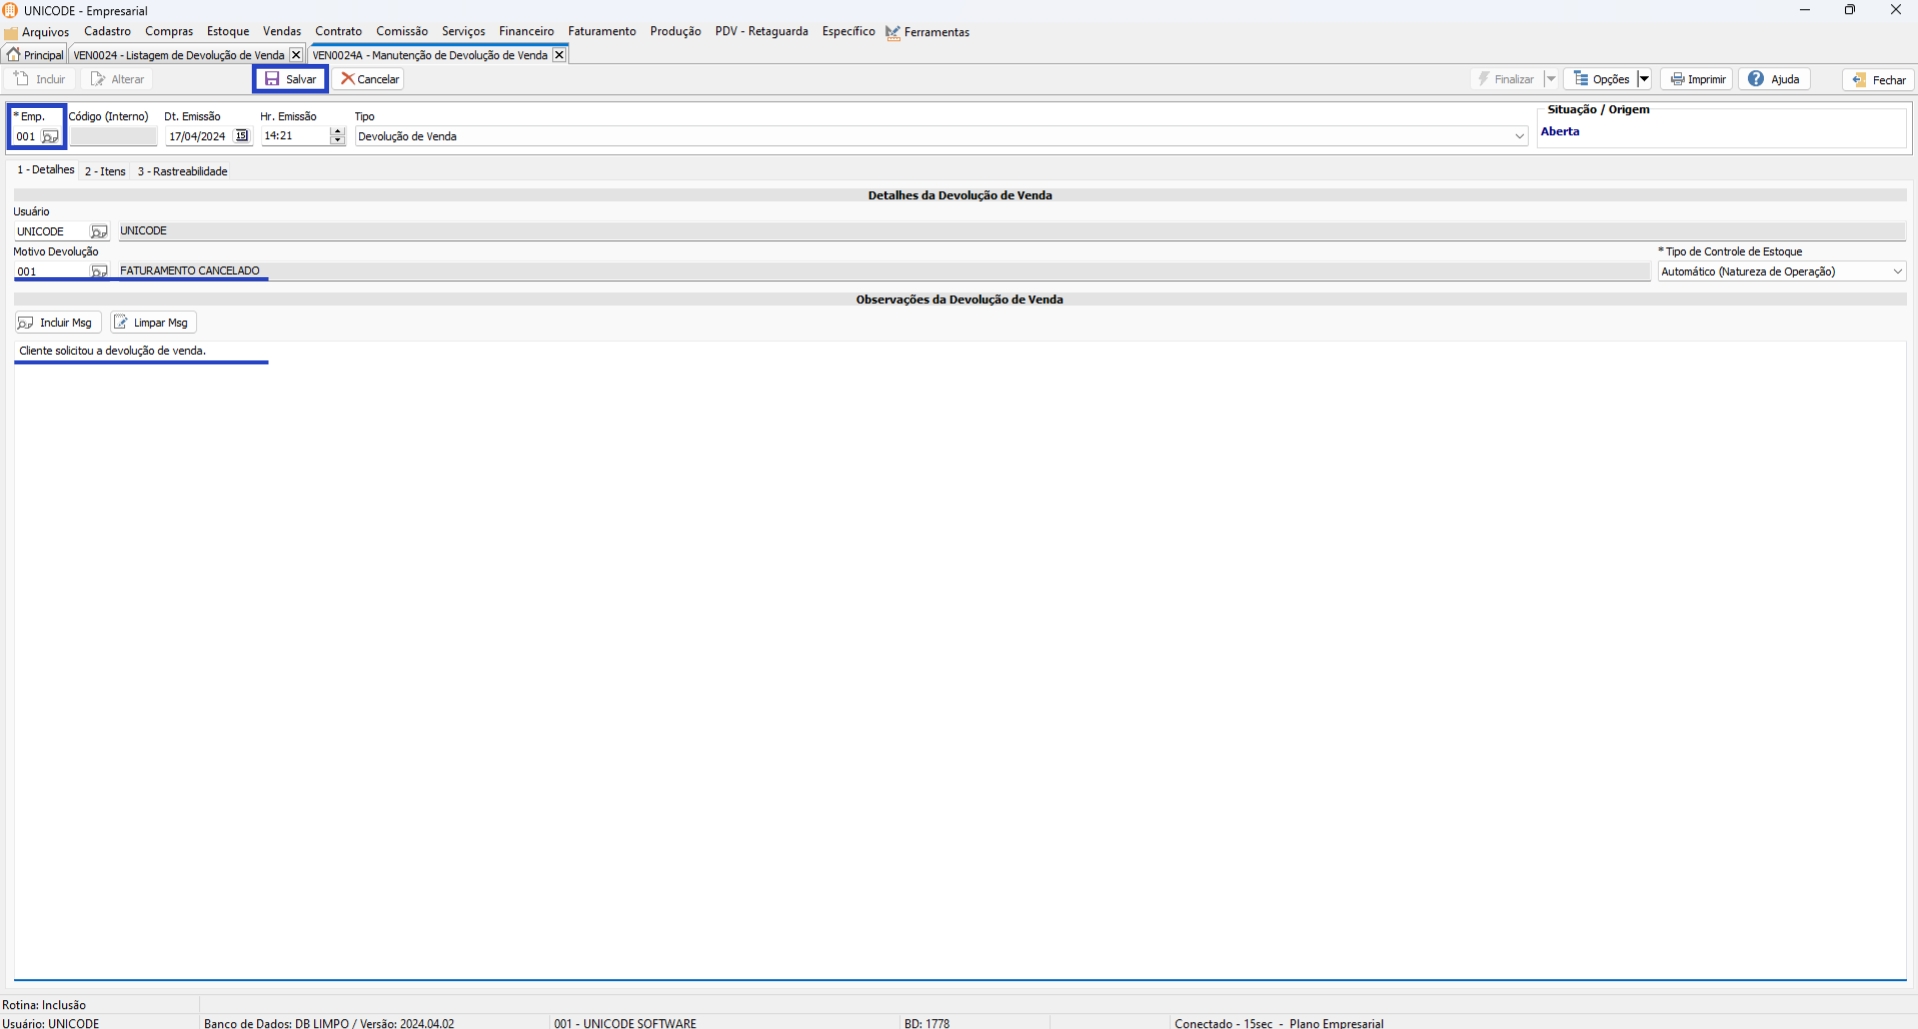
Task: Expand the Tipo dropdown
Action: pyautogui.click(x=1519, y=137)
